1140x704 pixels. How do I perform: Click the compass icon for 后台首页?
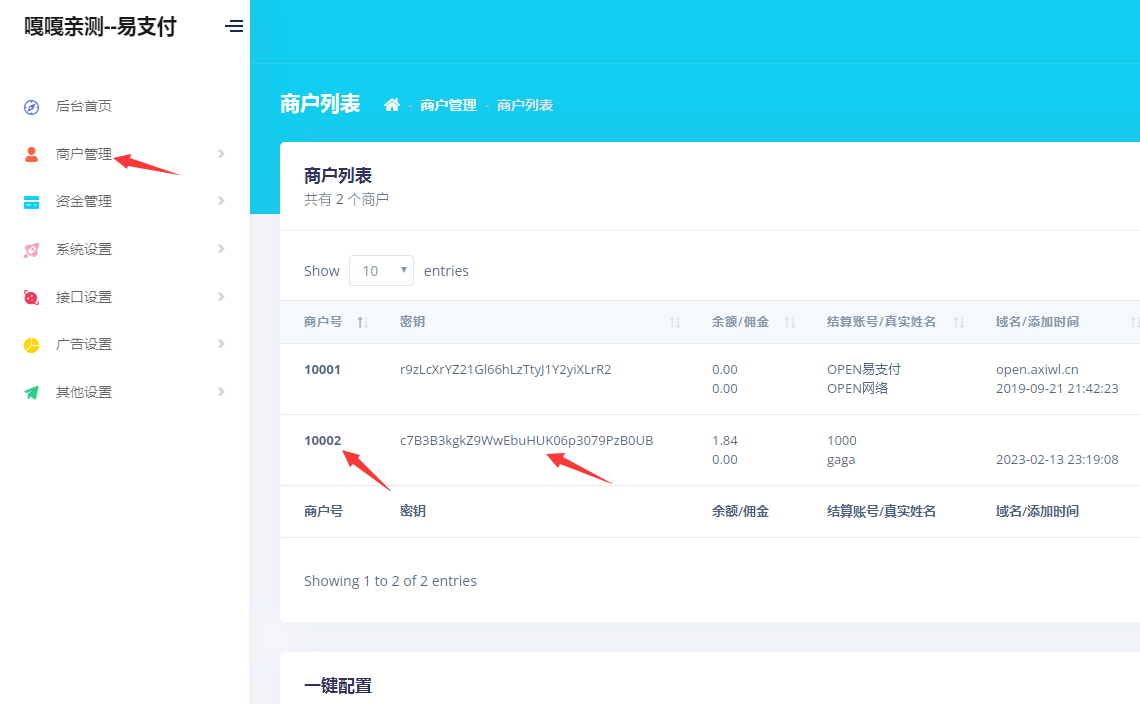pos(32,107)
